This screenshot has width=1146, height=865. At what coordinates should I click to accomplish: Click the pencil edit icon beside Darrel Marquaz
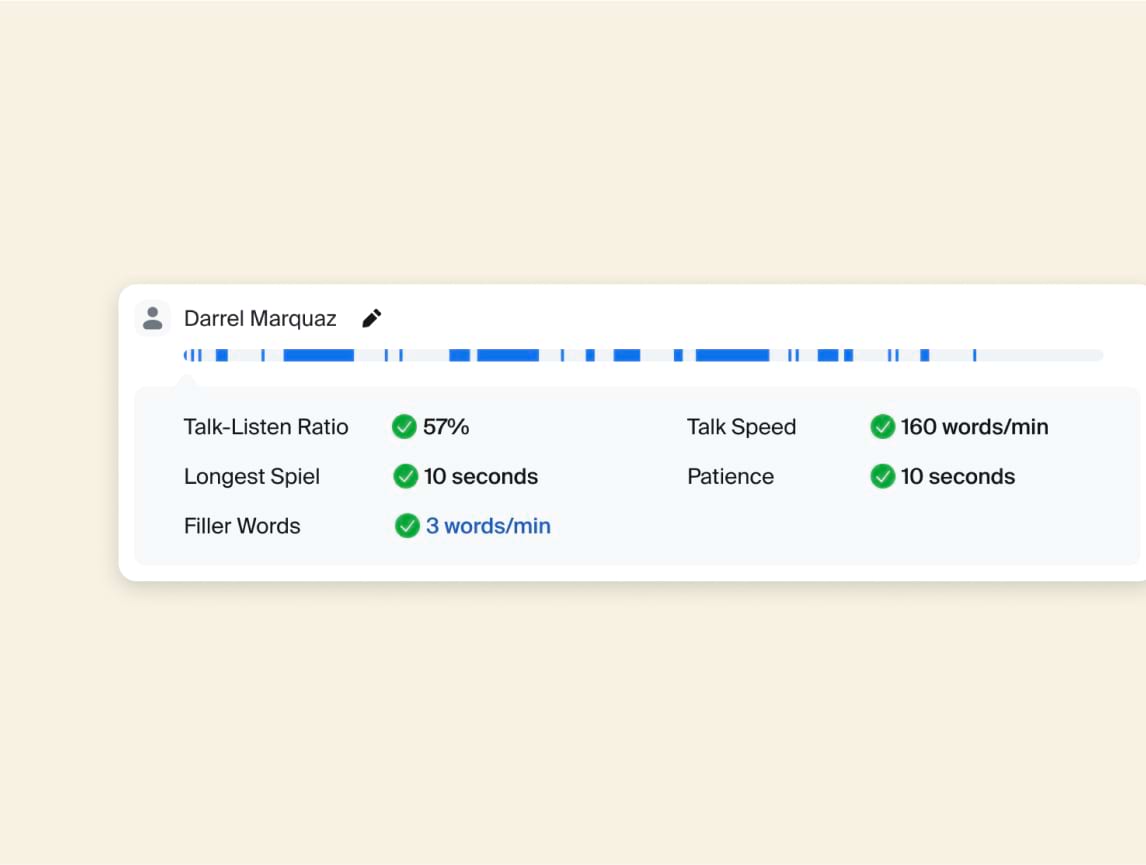coord(372,319)
